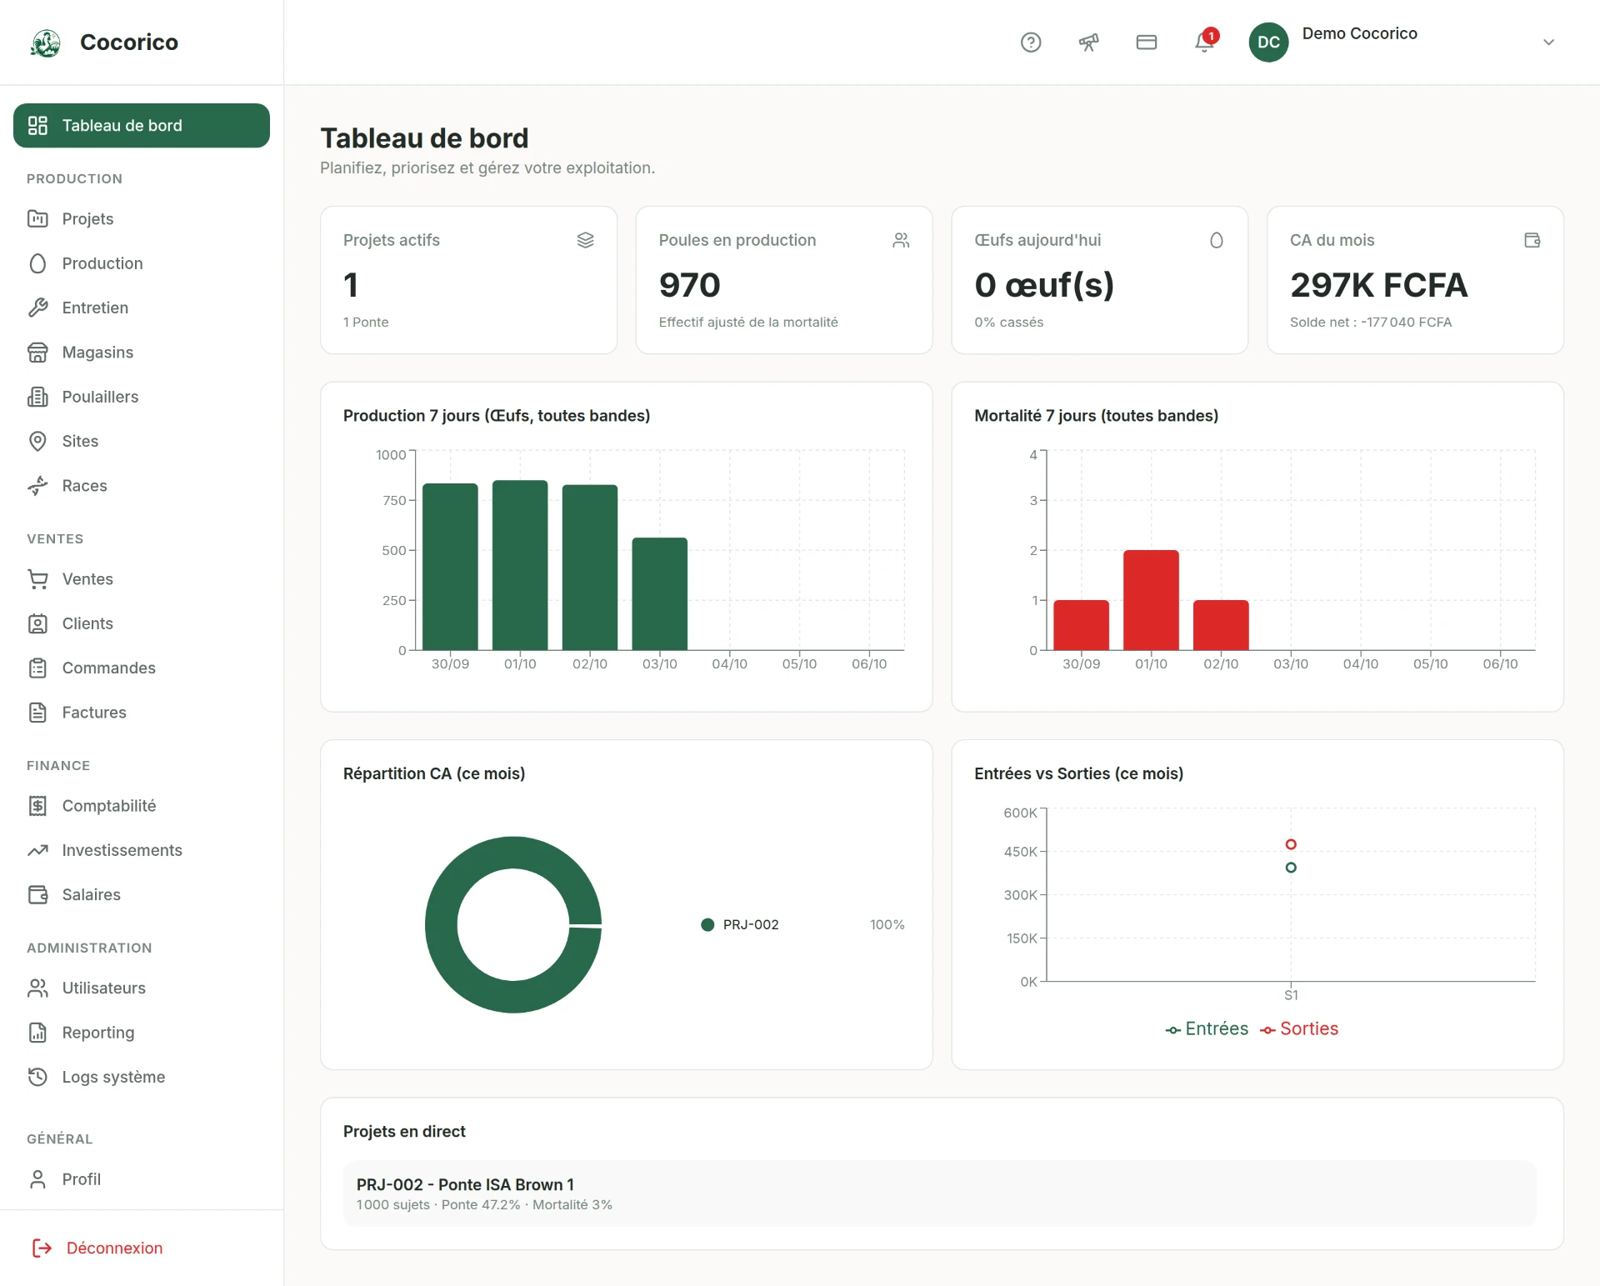
Task: Open Reporting page
Action: pyautogui.click(x=141, y=1033)
